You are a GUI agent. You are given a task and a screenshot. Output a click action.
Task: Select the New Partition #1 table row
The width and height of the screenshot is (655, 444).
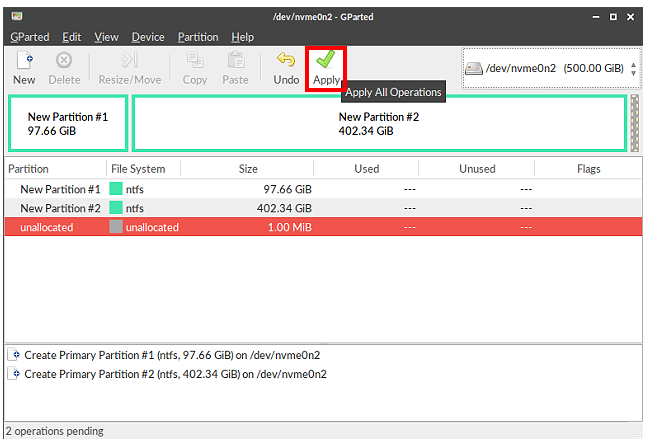coord(323,189)
